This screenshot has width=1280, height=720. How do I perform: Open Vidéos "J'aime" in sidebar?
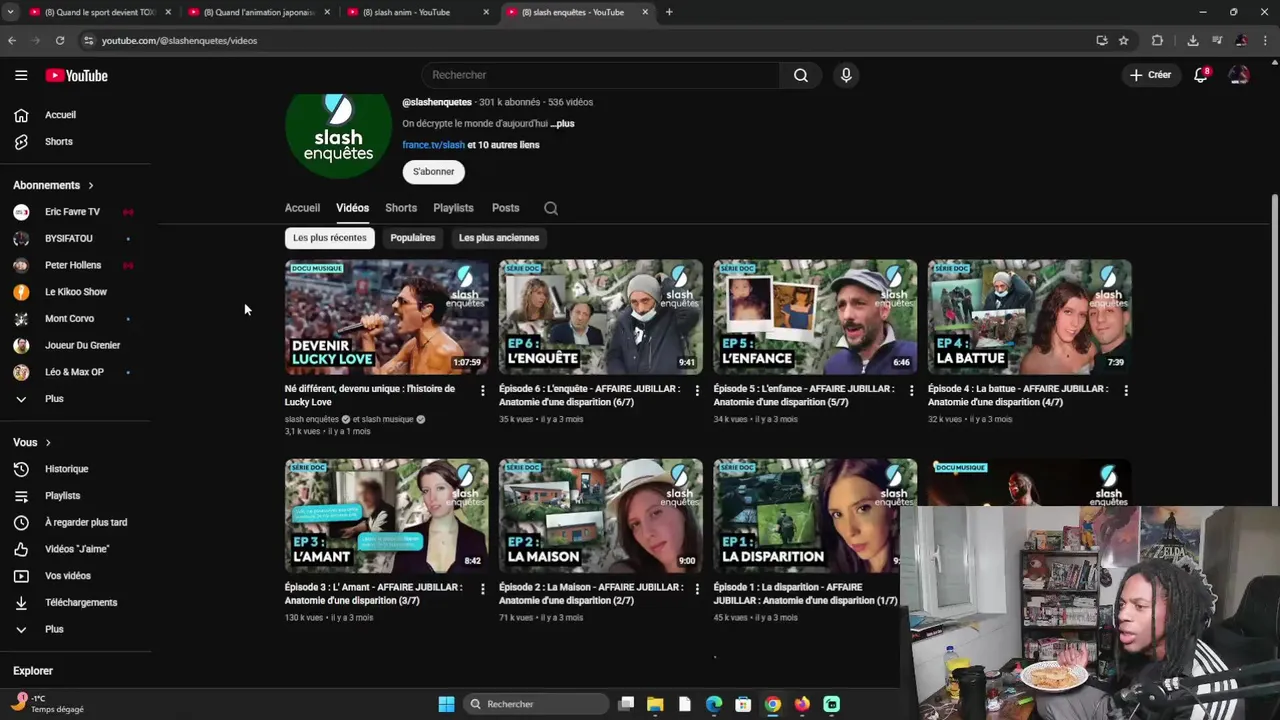click(x=77, y=549)
